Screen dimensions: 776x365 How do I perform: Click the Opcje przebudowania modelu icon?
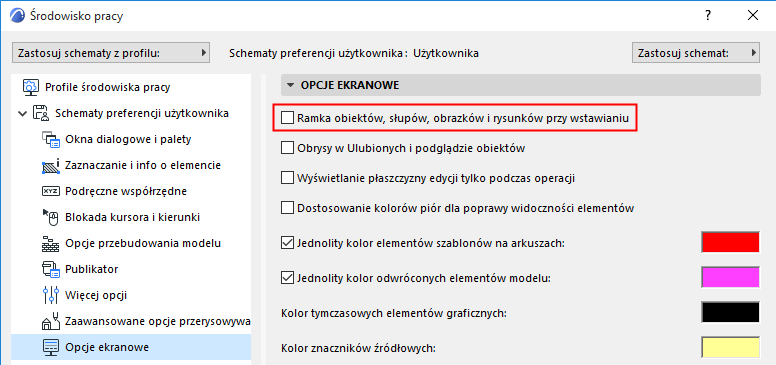[51, 244]
